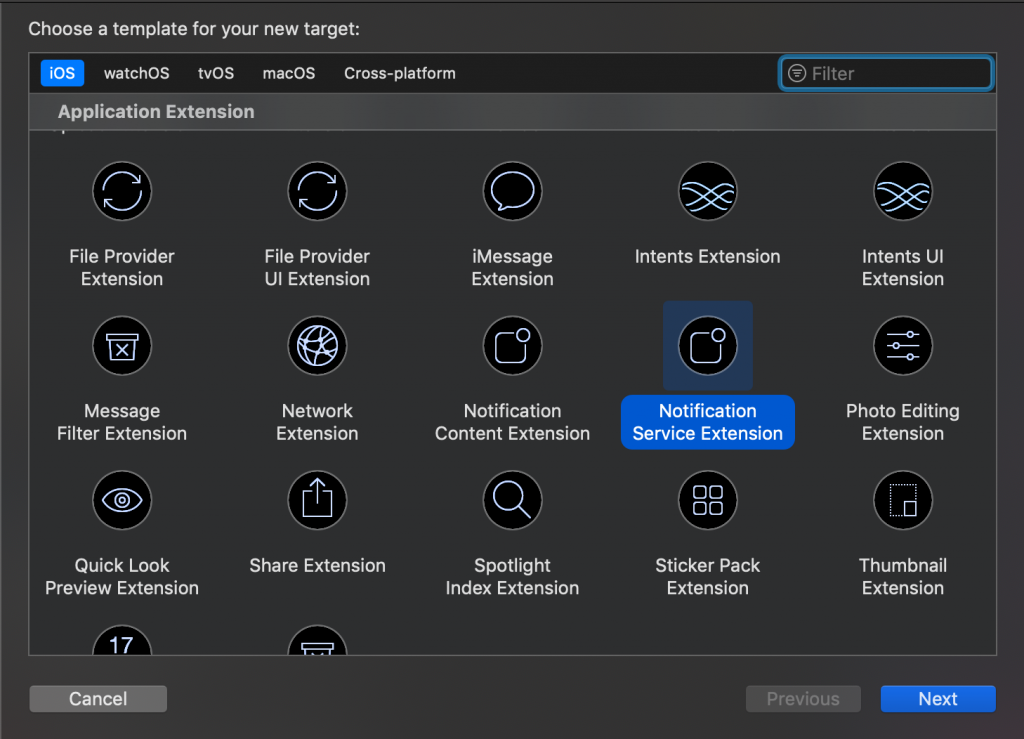Cancel the new target creation

click(97, 698)
